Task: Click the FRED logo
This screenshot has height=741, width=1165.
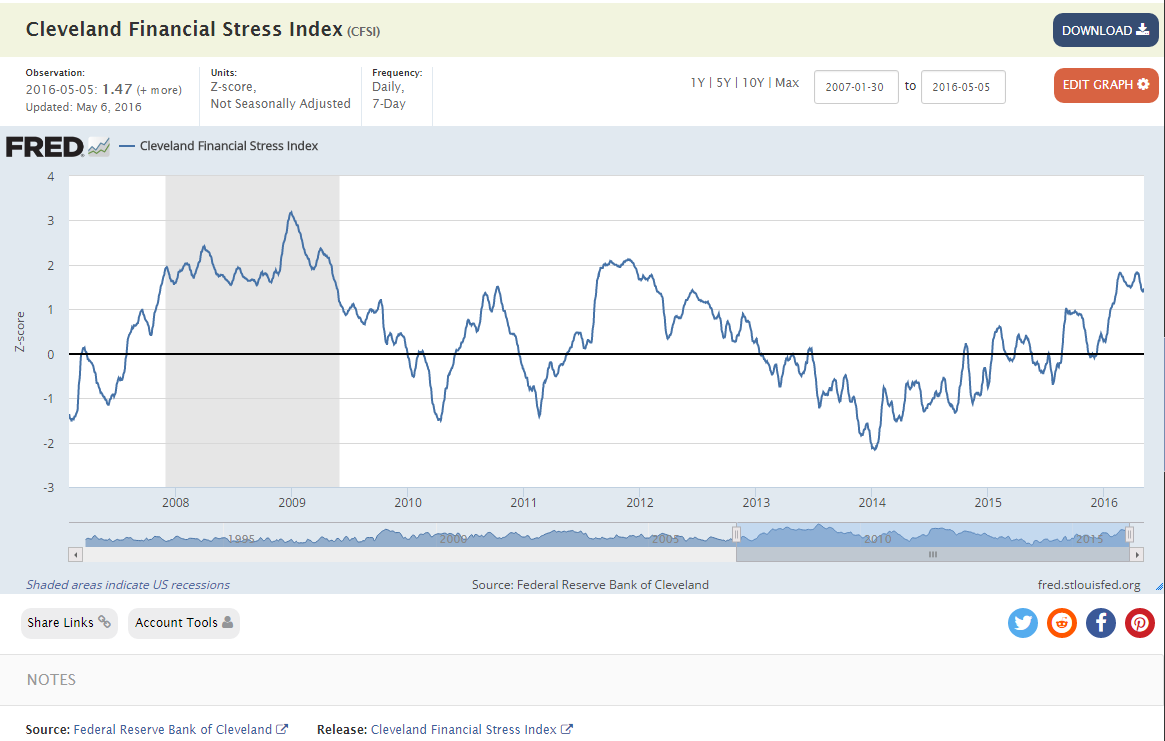Action: pos(45,146)
